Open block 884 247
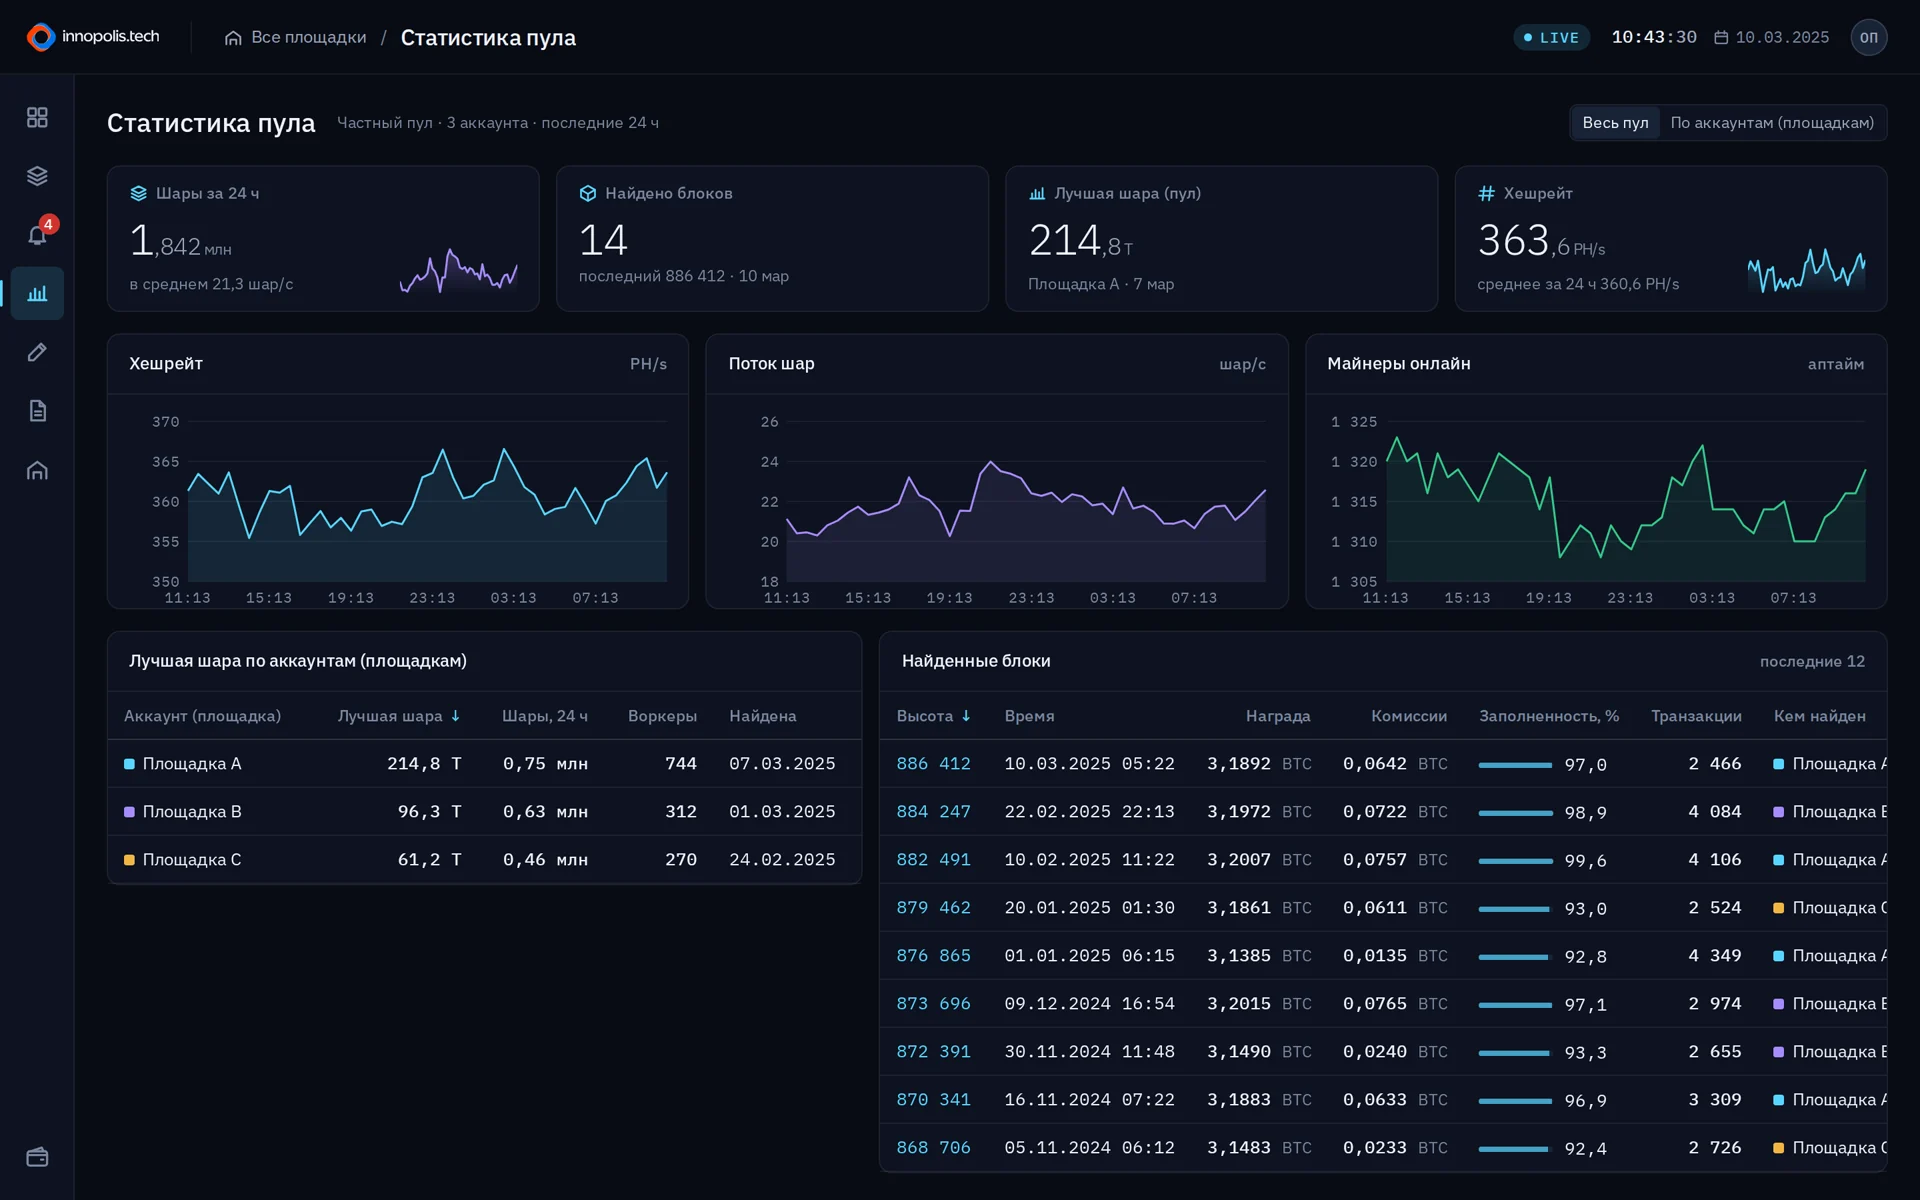The width and height of the screenshot is (1920, 1200). pyautogui.click(x=933, y=811)
